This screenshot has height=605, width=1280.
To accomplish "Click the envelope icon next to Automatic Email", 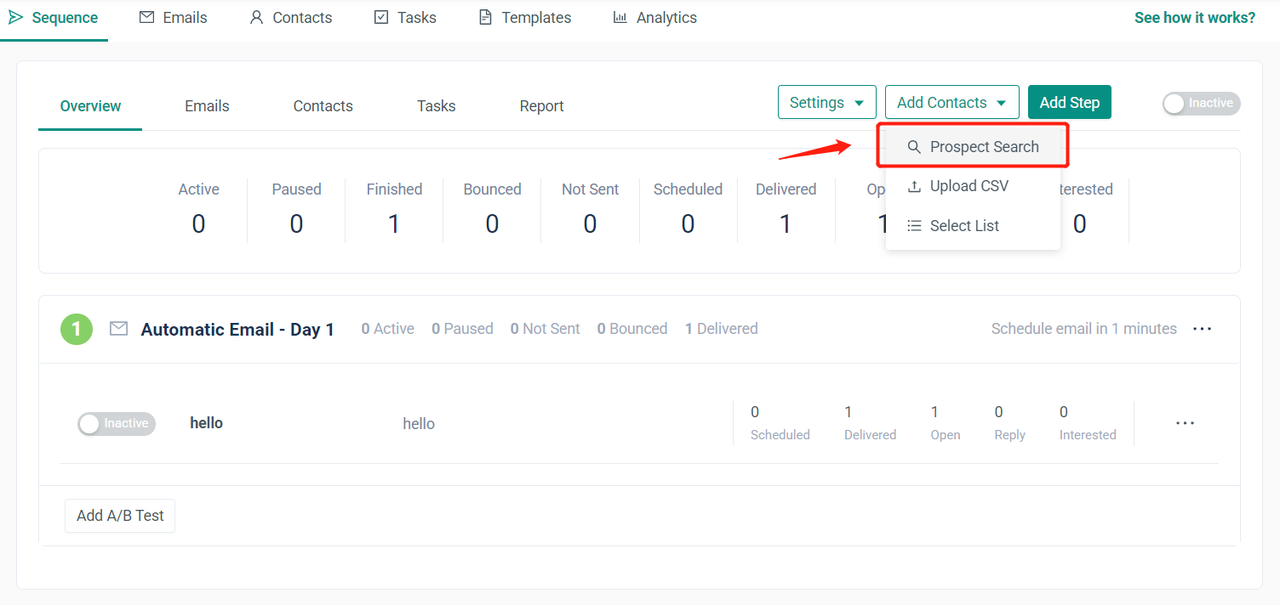I will [x=119, y=328].
